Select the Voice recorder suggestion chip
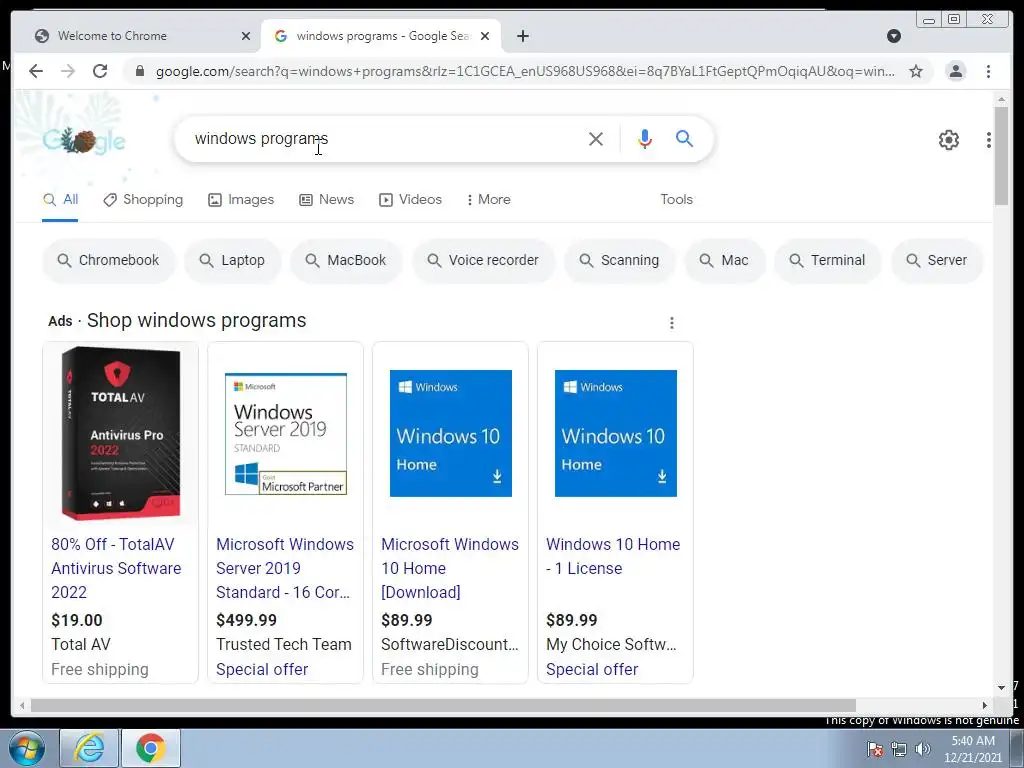 coord(483,261)
